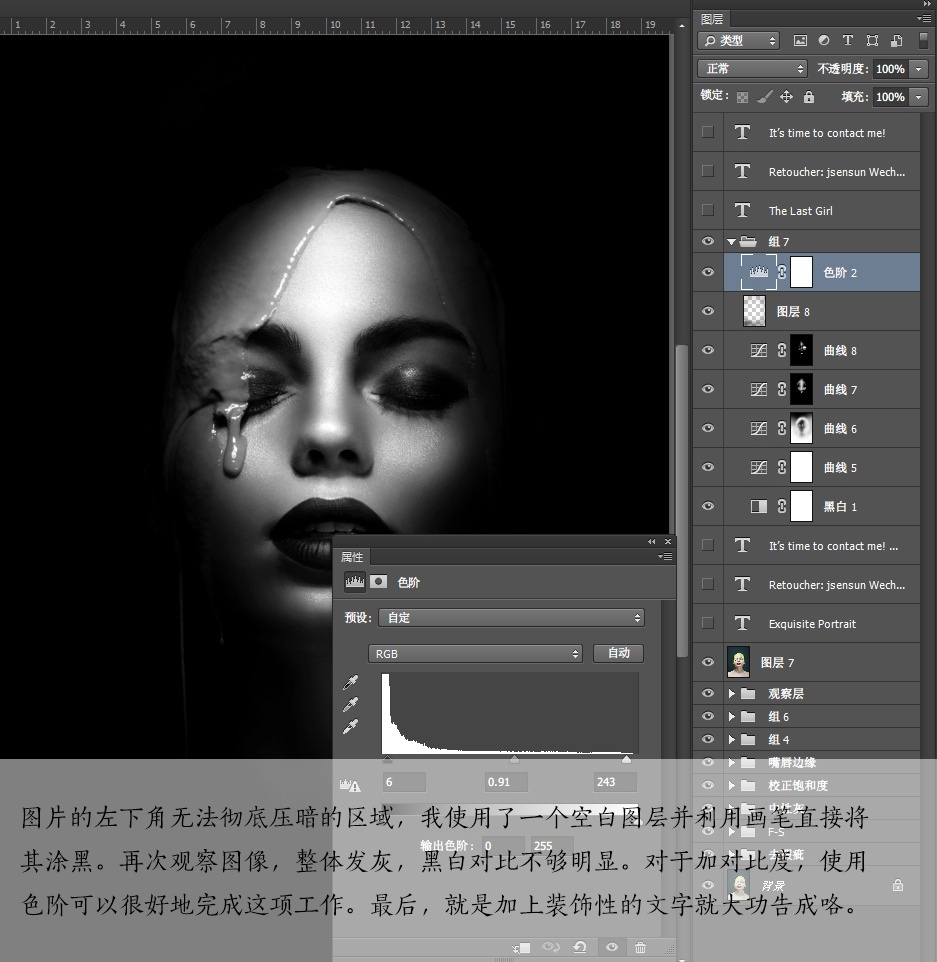This screenshot has width=937, height=962.
Task: Hide the 黑白 1 layer
Action: pyautogui.click(x=708, y=506)
